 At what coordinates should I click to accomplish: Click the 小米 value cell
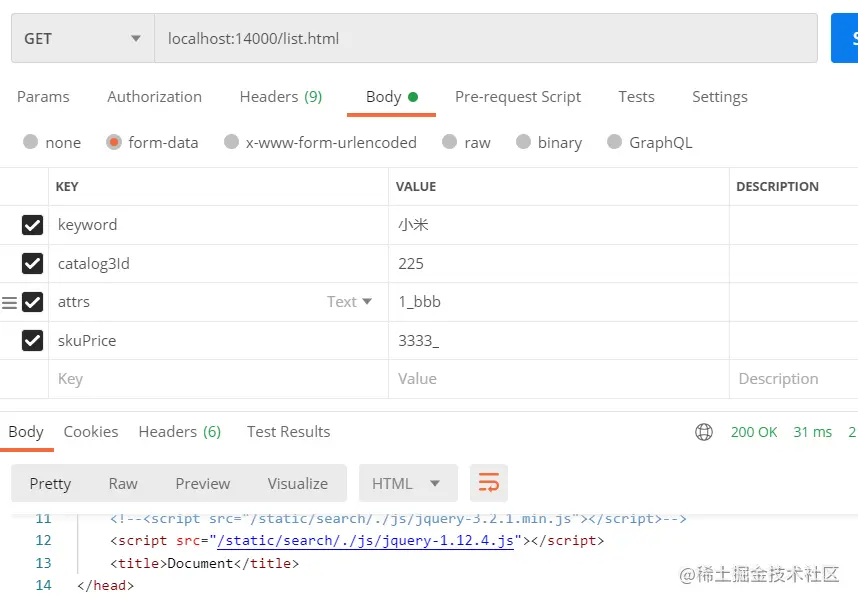[559, 225]
